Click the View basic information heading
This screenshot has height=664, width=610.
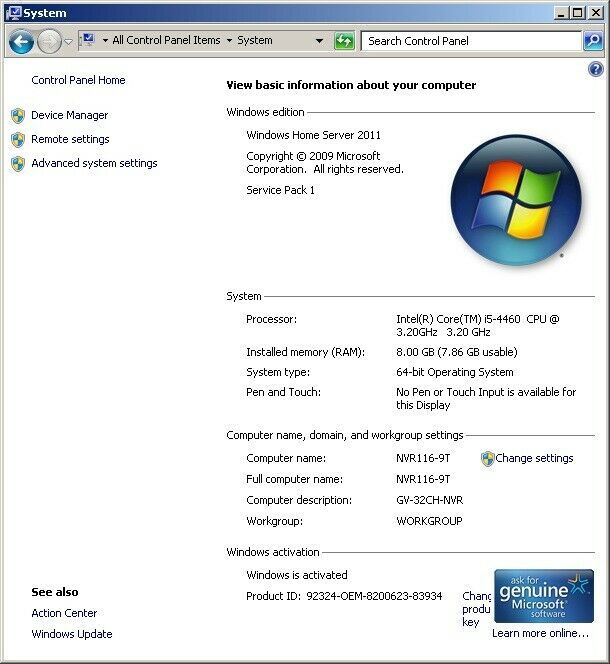coord(351,85)
